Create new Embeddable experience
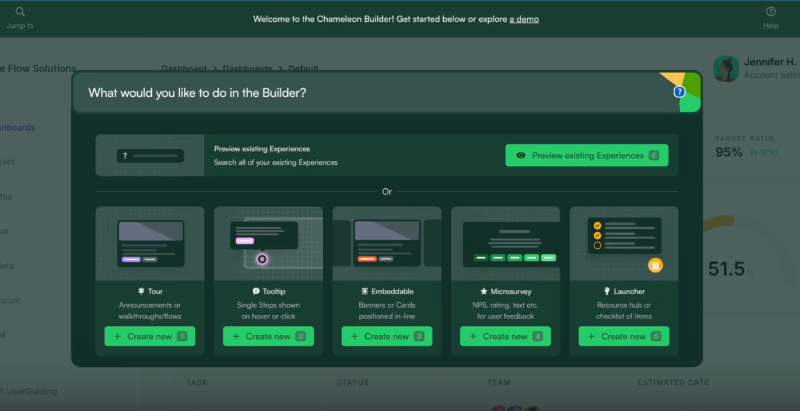Image resolution: width=800 pixels, height=411 pixels. (387, 337)
